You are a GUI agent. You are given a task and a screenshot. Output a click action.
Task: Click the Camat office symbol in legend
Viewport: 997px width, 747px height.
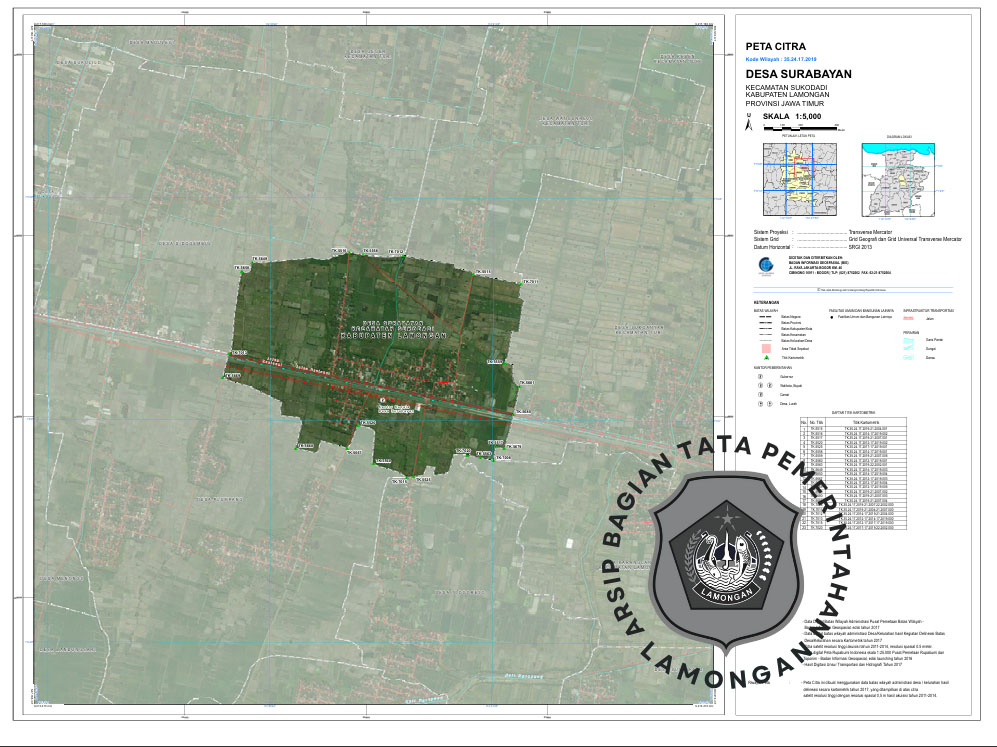761,393
